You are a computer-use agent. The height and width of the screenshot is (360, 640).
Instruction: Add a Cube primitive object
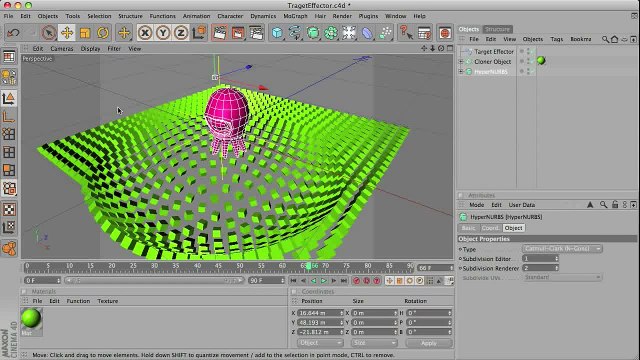click(x=277, y=33)
